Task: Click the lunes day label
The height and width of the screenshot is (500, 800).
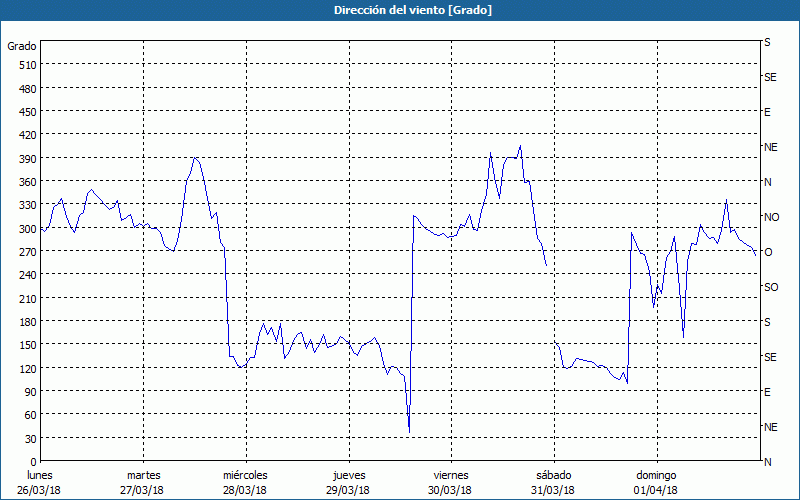Action: tap(41, 475)
